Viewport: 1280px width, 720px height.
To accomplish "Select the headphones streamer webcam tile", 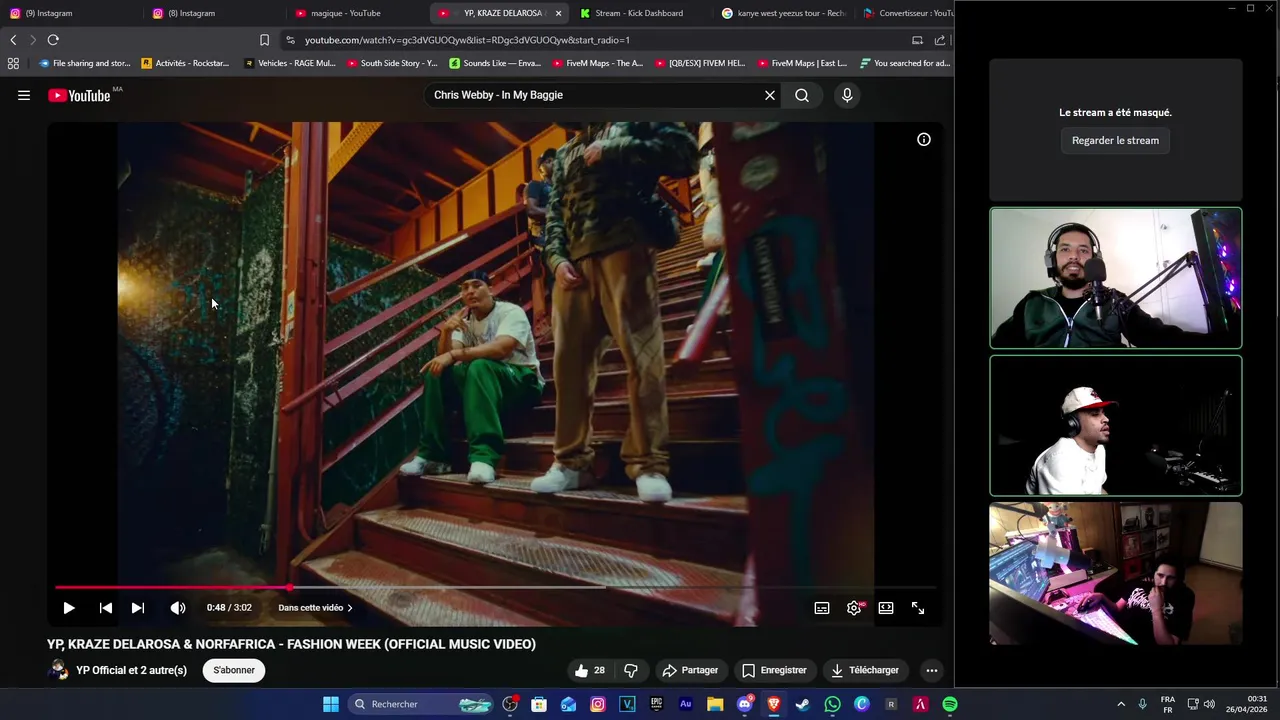I will coord(1116,278).
